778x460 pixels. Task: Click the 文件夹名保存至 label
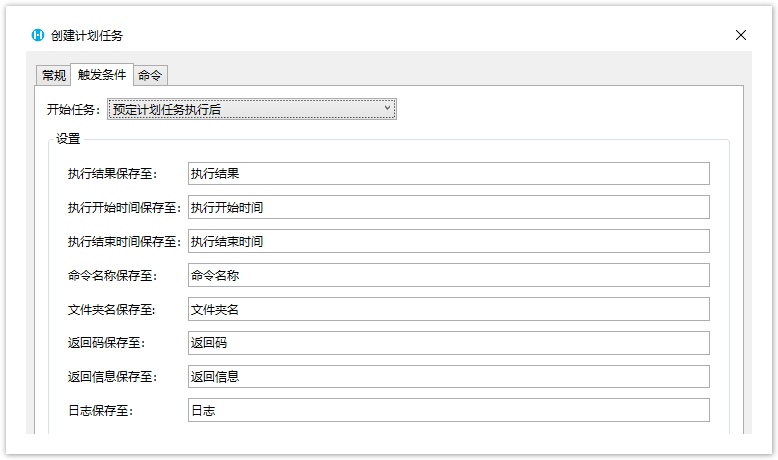coord(112,310)
